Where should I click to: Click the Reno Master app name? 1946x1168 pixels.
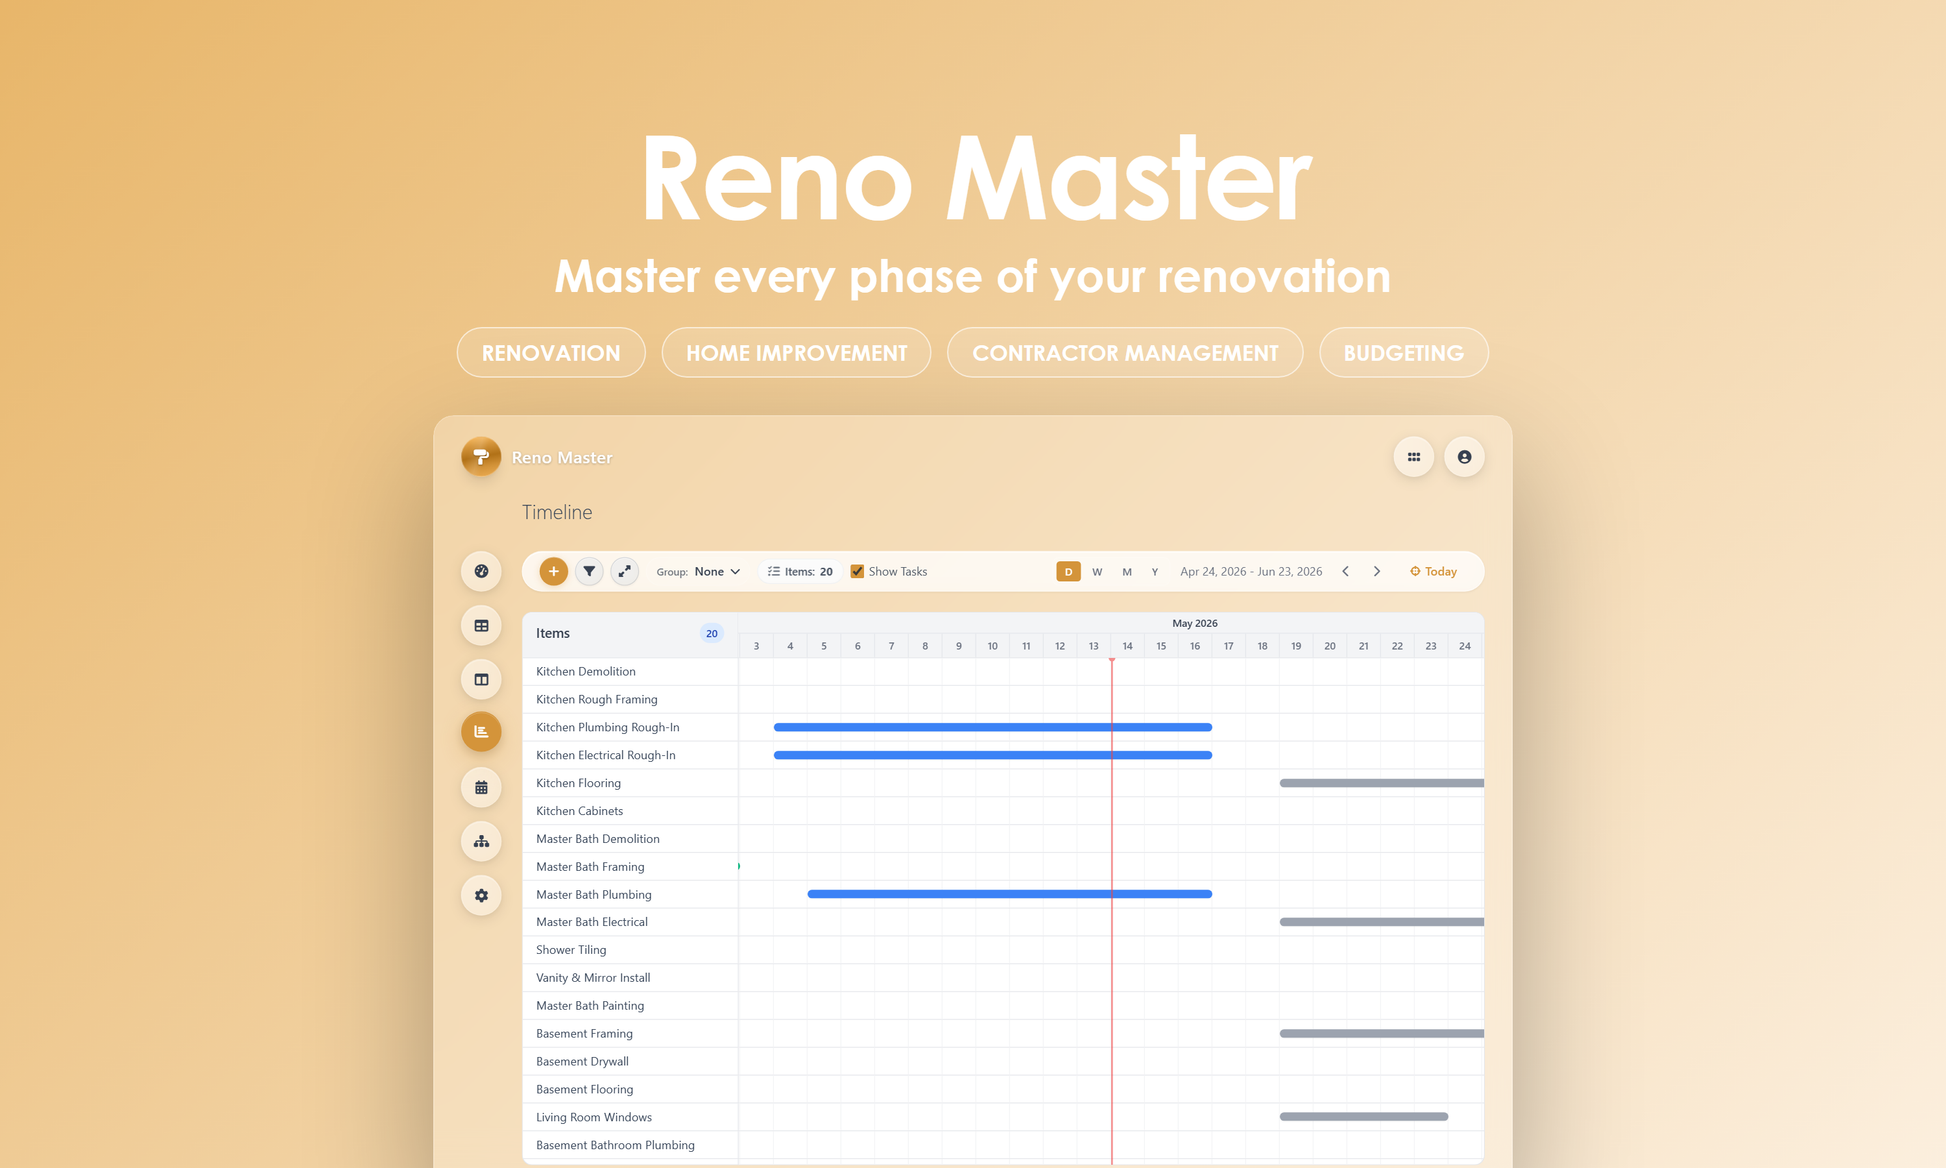point(562,457)
